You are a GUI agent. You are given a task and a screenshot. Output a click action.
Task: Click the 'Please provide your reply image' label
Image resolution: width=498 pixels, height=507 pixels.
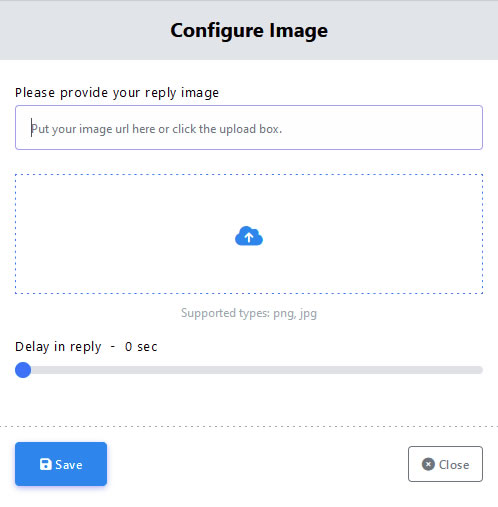pos(117,93)
